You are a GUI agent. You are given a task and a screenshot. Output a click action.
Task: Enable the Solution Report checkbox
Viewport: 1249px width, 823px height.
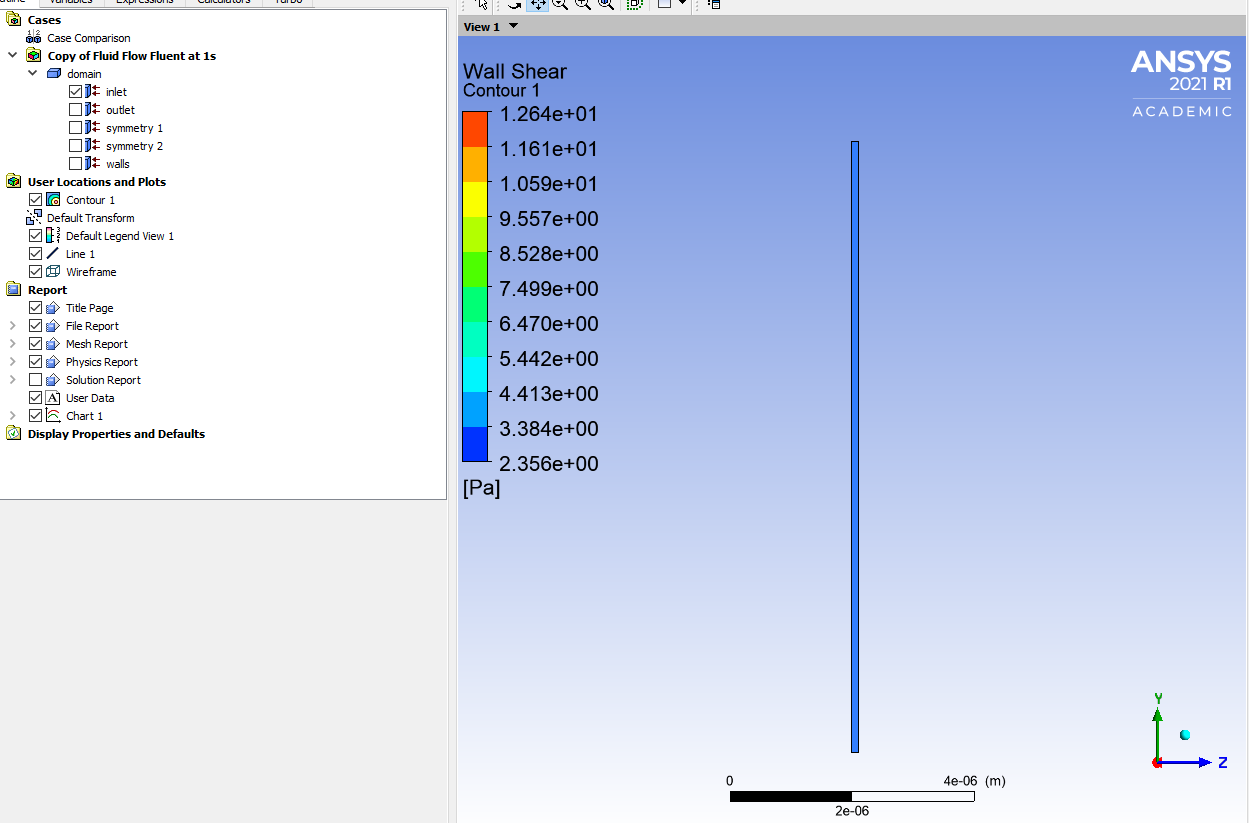(36, 380)
